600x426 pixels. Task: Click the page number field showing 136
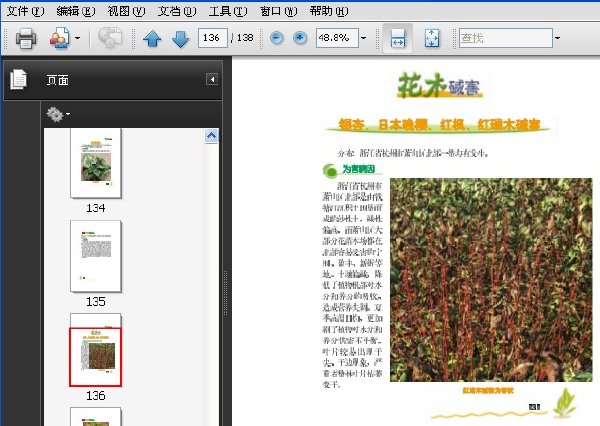(213, 38)
